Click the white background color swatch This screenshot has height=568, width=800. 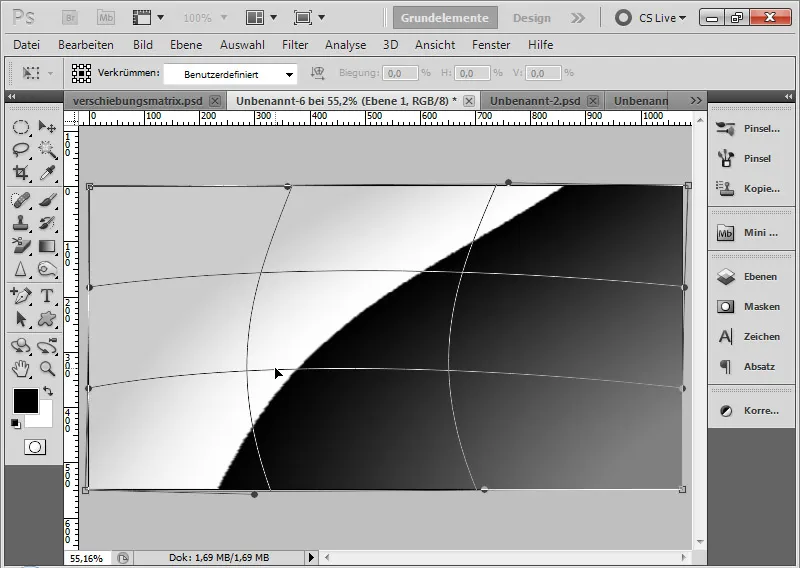(43, 419)
